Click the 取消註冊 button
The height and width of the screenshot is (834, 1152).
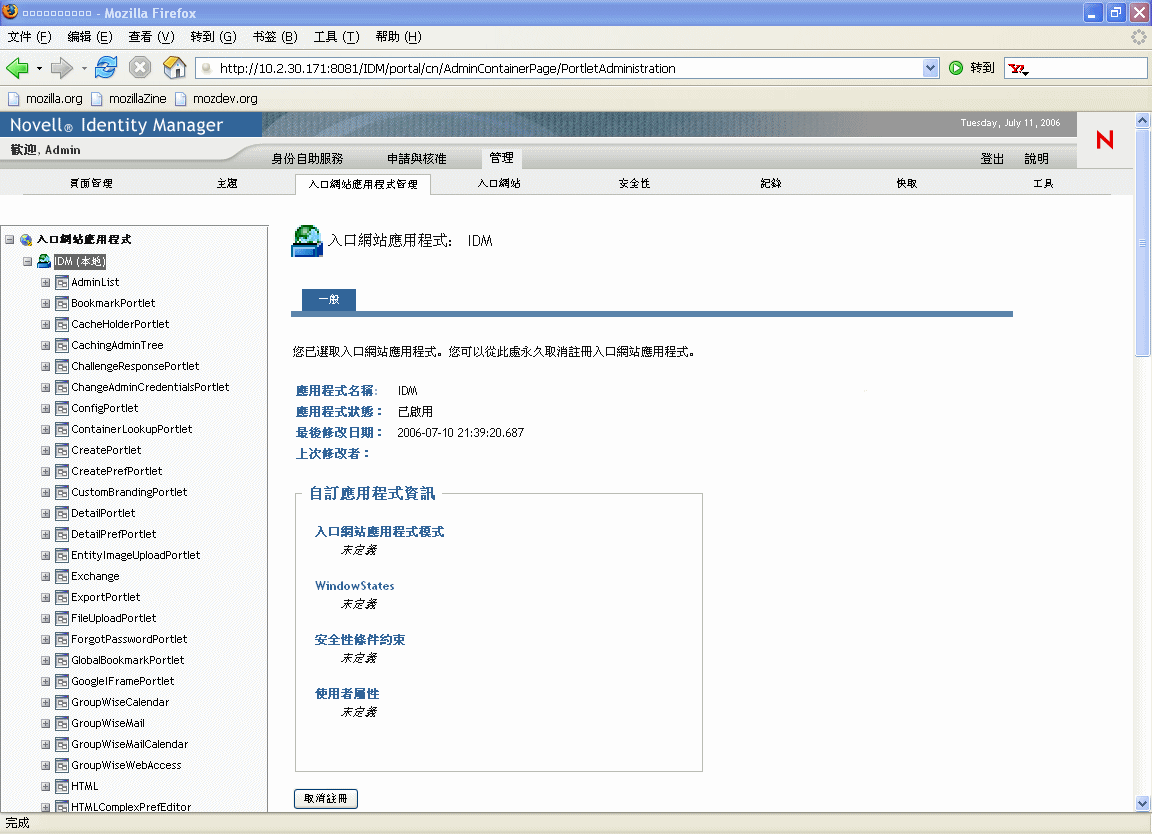[325, 799]
